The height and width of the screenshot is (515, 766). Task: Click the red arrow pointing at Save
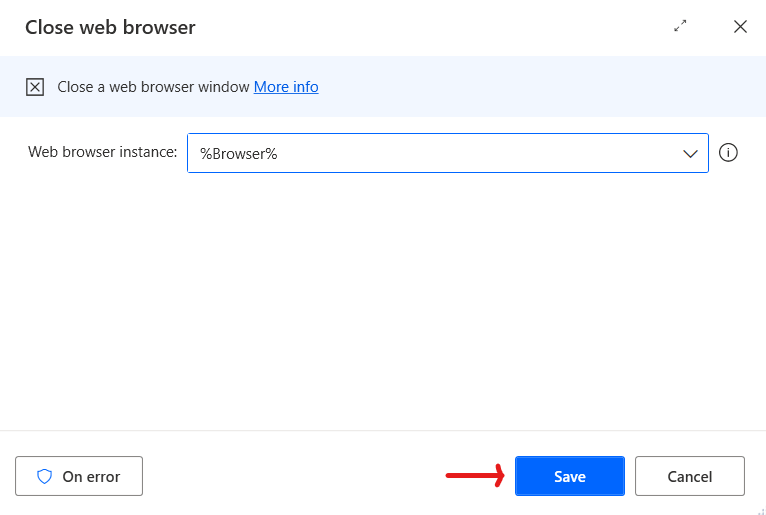pos(475,476)
